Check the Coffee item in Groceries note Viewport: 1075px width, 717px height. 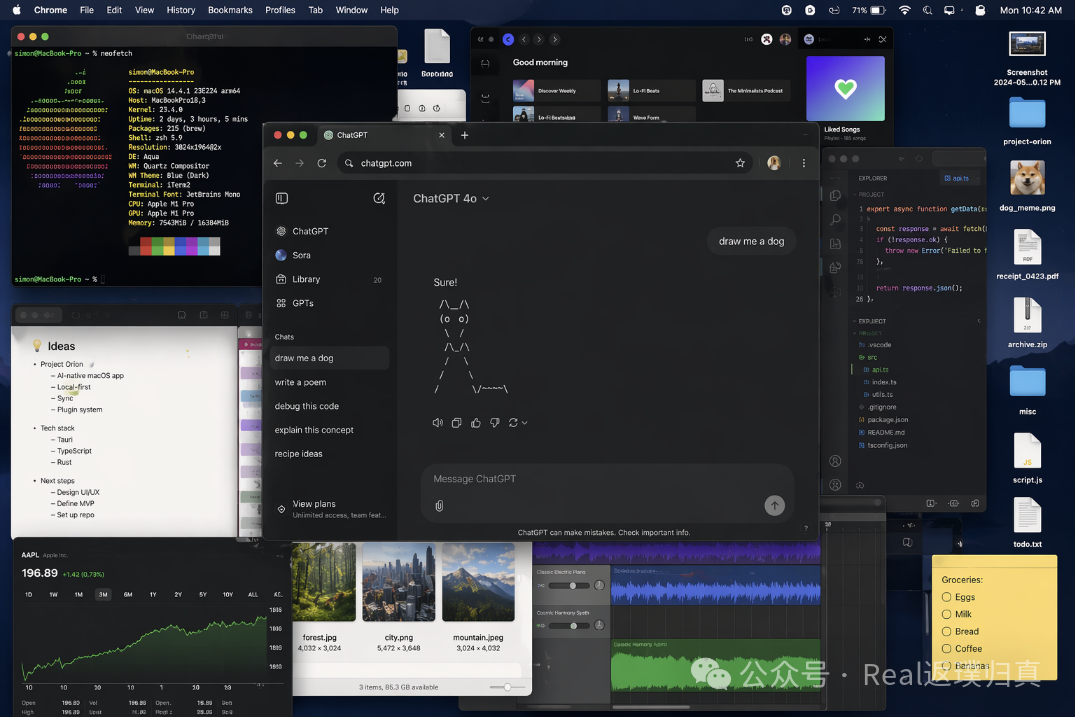click(x=947, y=648)
